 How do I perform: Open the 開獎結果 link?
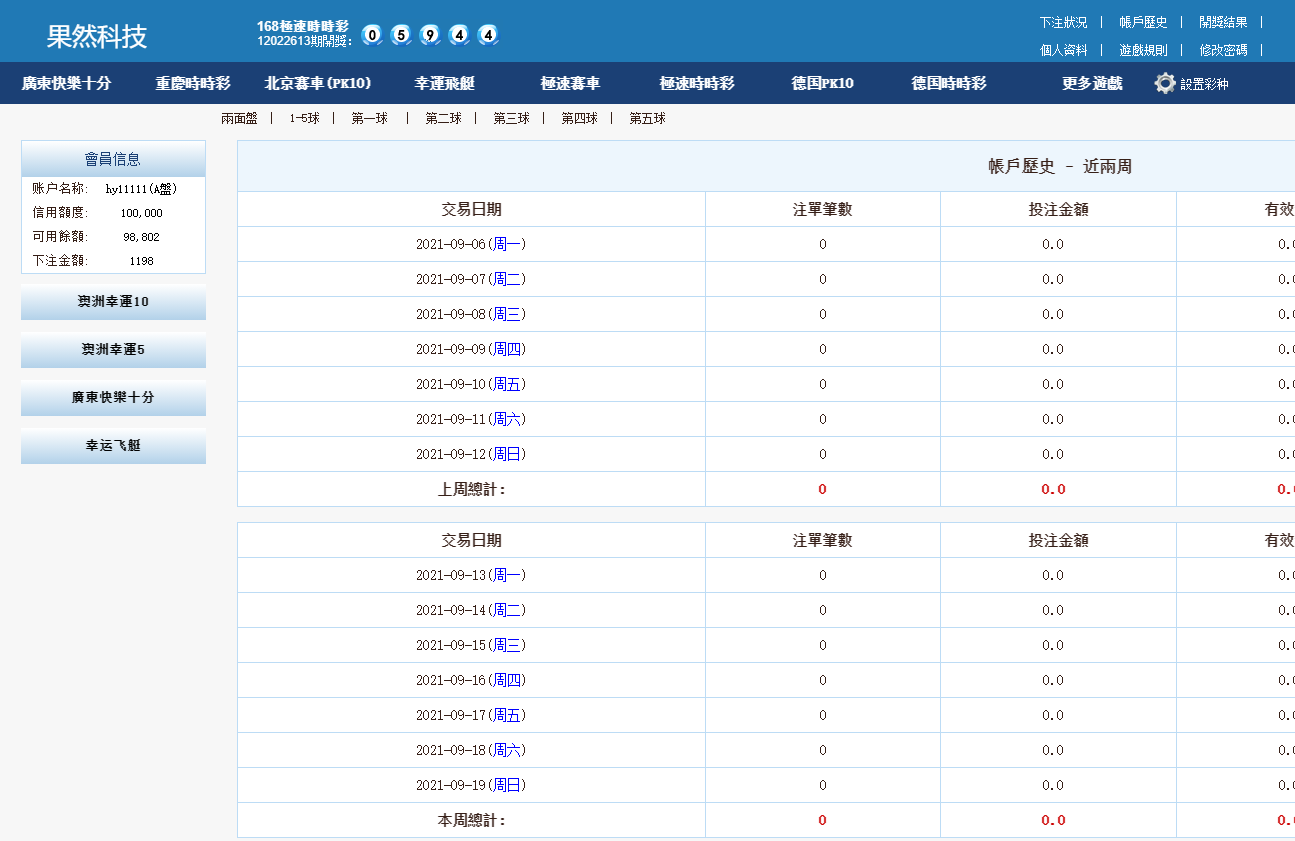click(x=1223, y=21)
